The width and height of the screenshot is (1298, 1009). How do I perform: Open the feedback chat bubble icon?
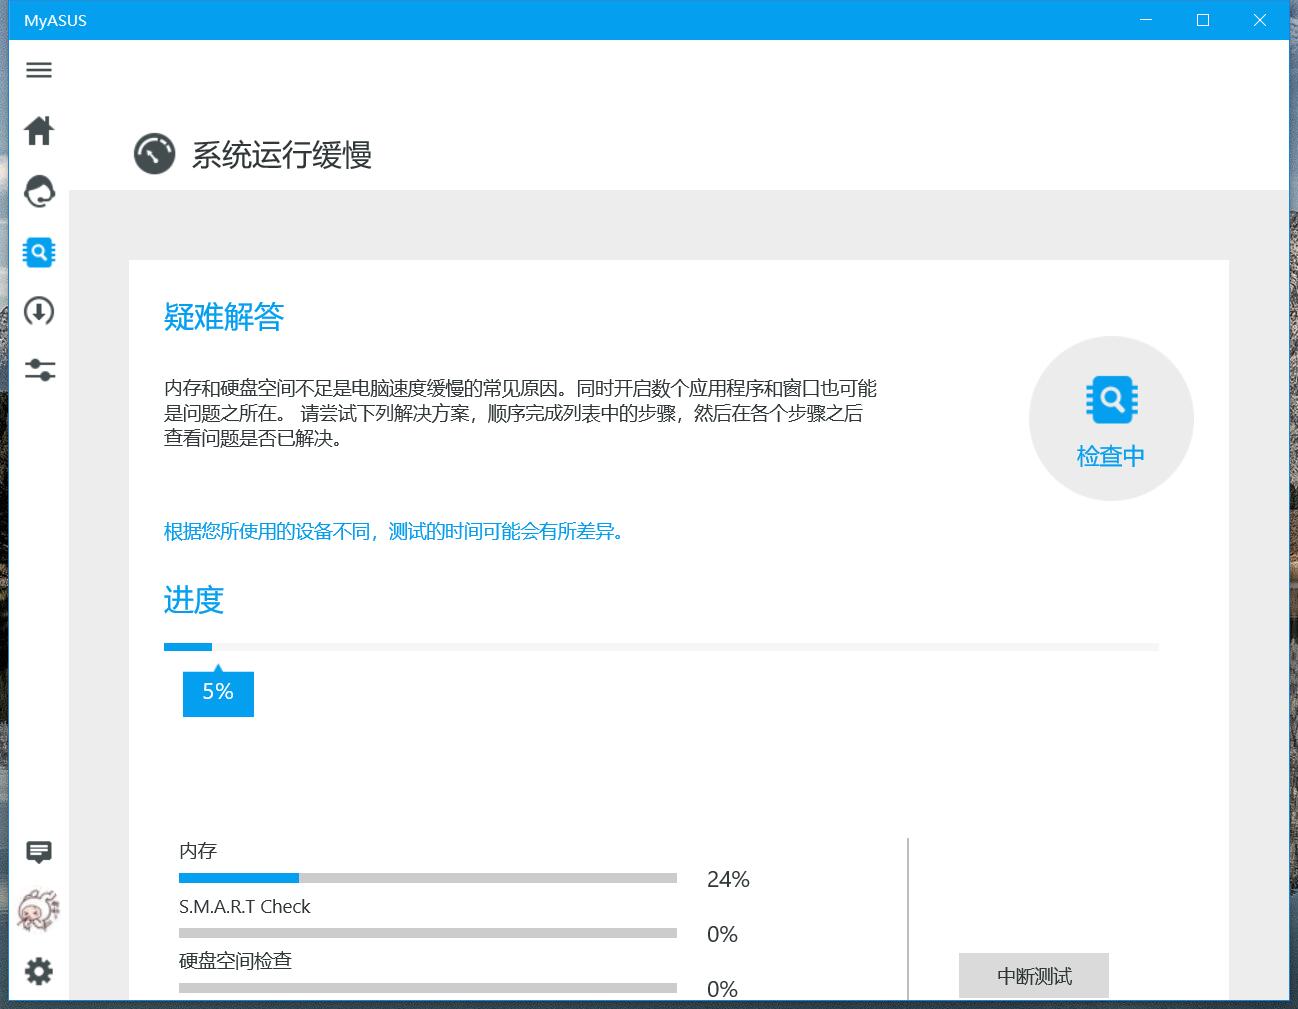(38, 851)
